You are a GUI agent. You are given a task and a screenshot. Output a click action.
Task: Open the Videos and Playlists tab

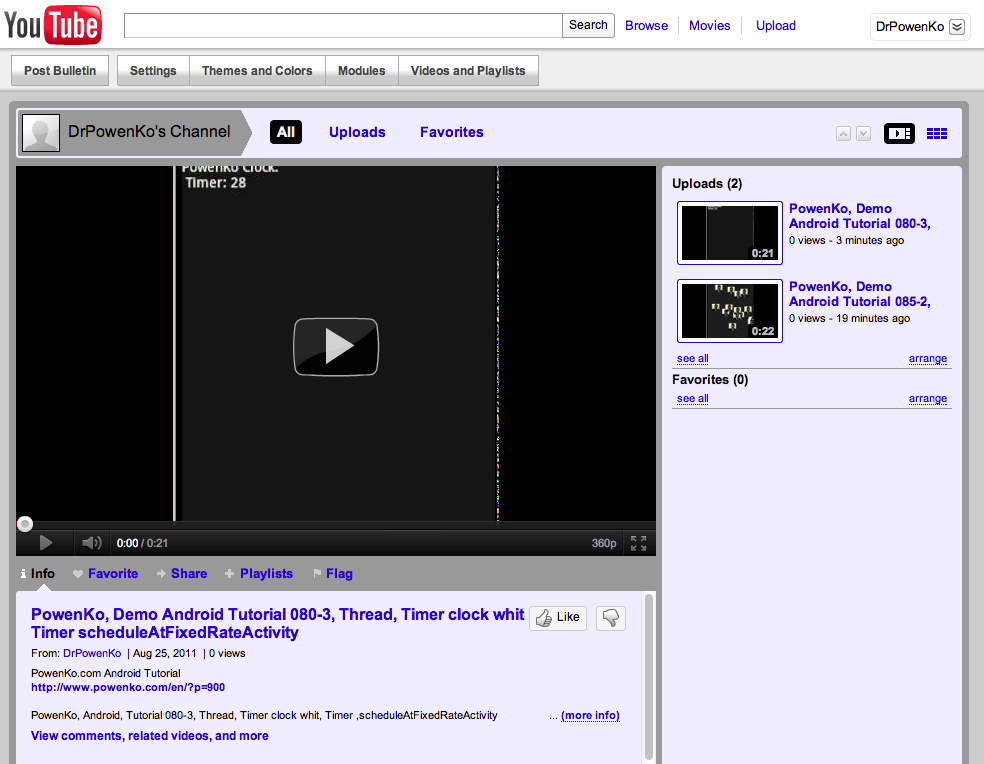coord(468,71)
